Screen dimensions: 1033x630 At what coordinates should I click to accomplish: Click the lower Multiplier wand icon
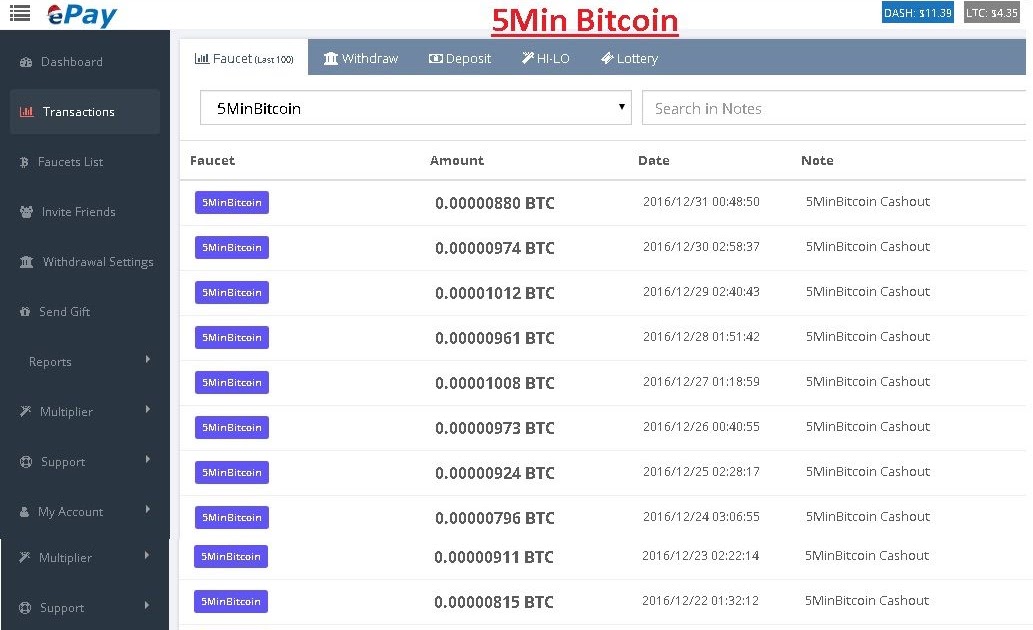point(25,558)
